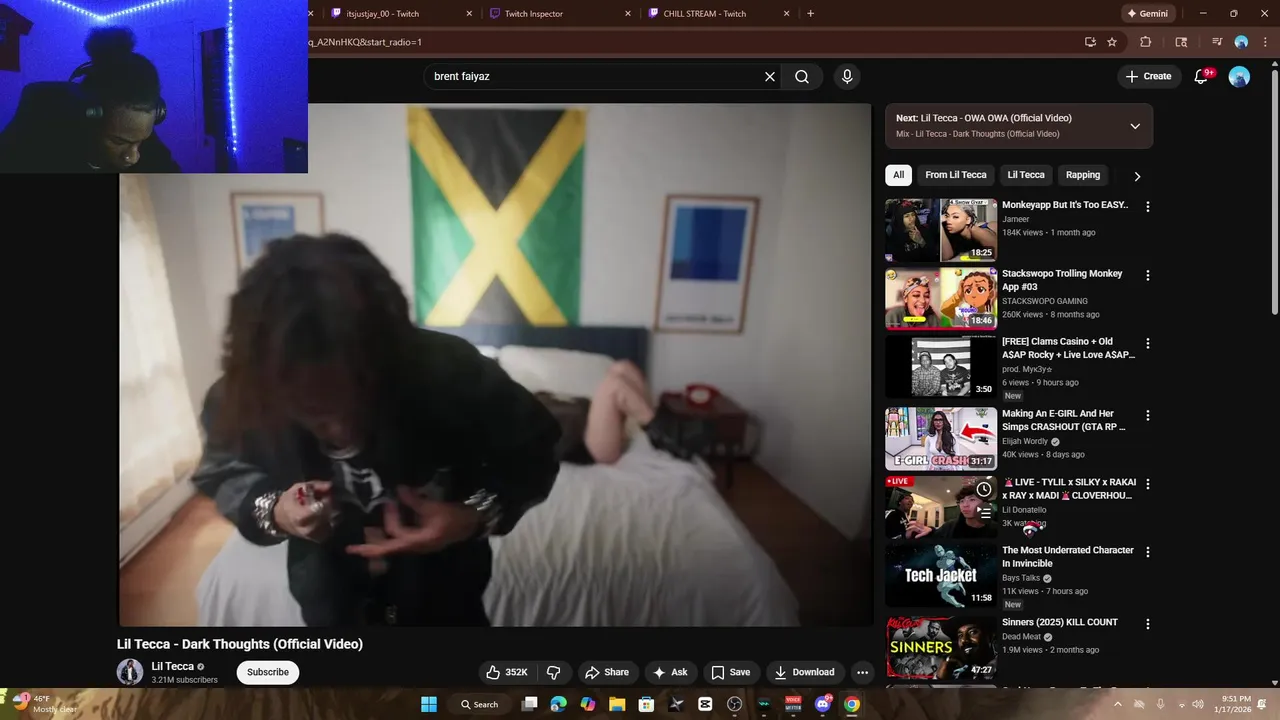Screen dimensions: 1280x720
Task: Open more actions ellipsis under the video
Action: click(862, 672)
